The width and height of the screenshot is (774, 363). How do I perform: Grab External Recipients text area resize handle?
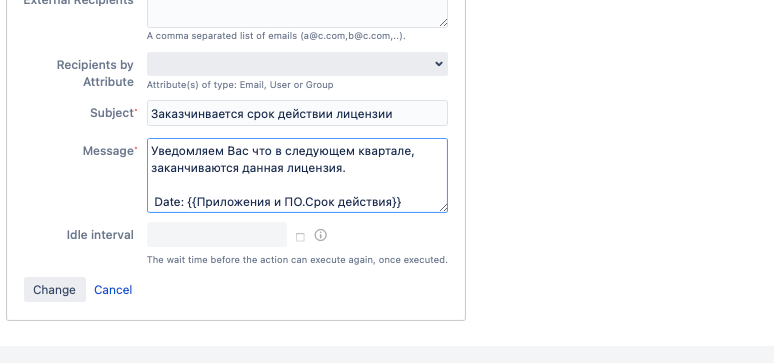pyautogui.click(x=443, y=23)
